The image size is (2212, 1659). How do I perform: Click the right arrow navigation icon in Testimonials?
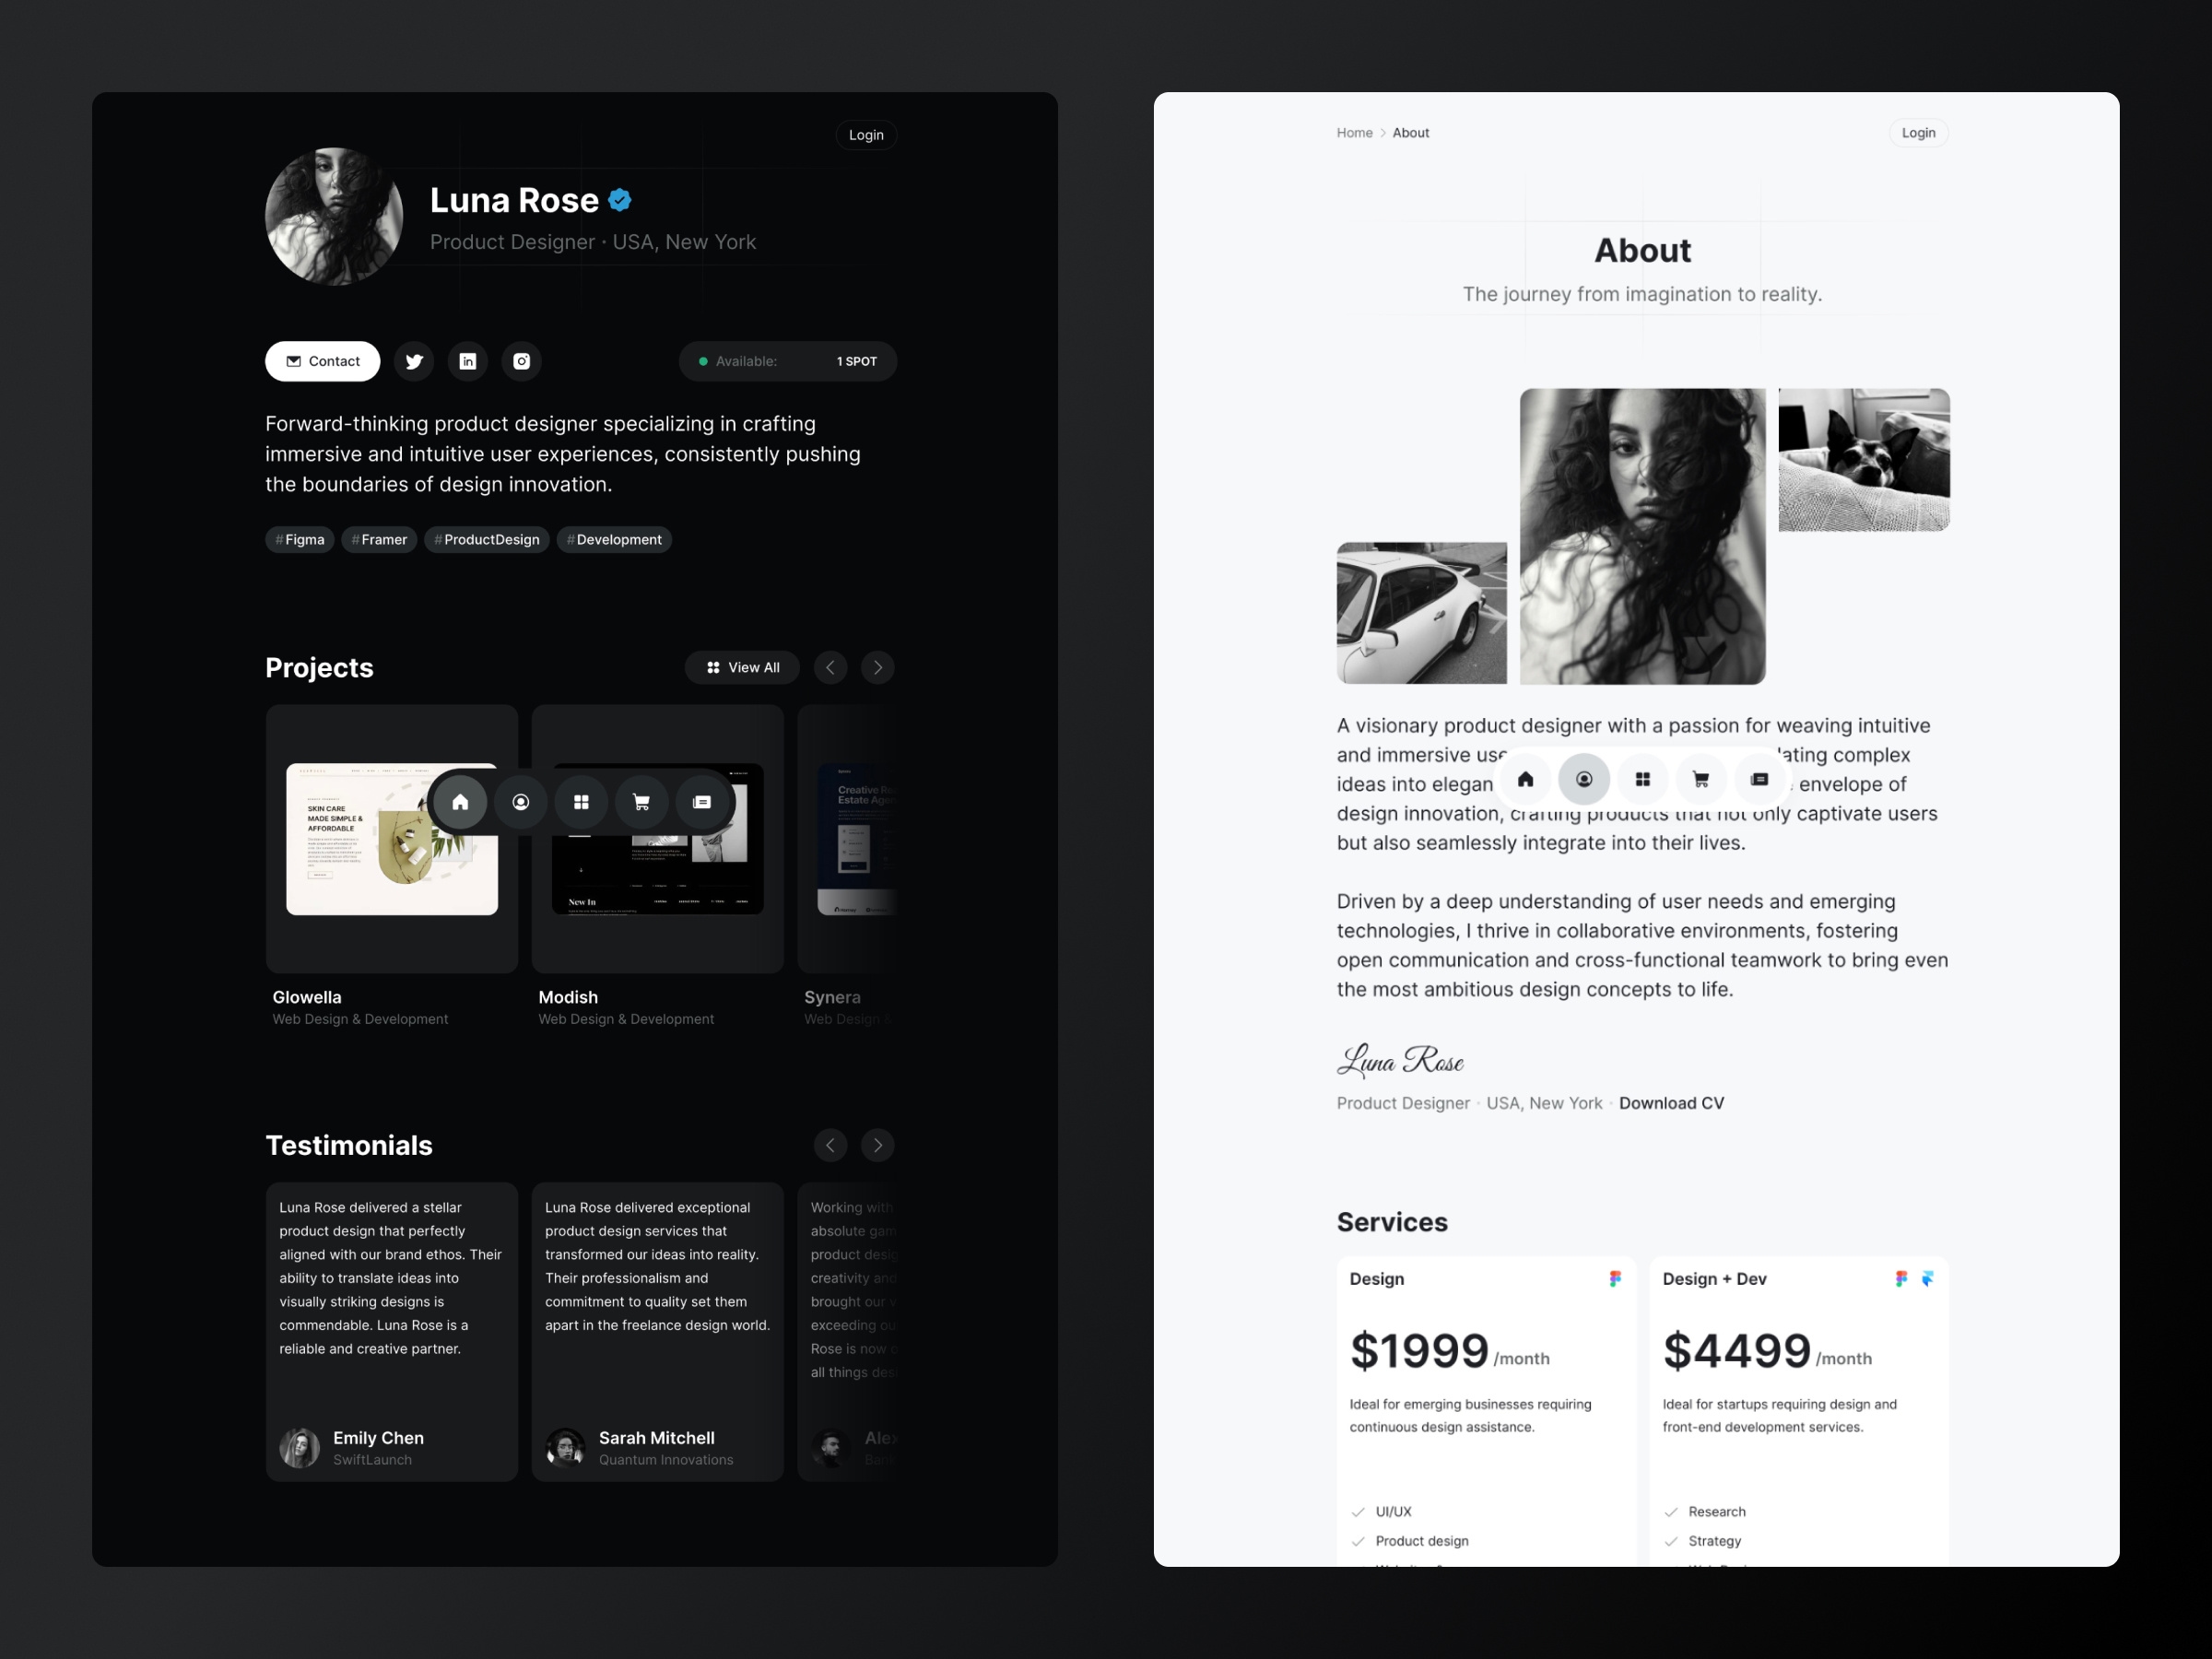click(x=877, y=1145)
